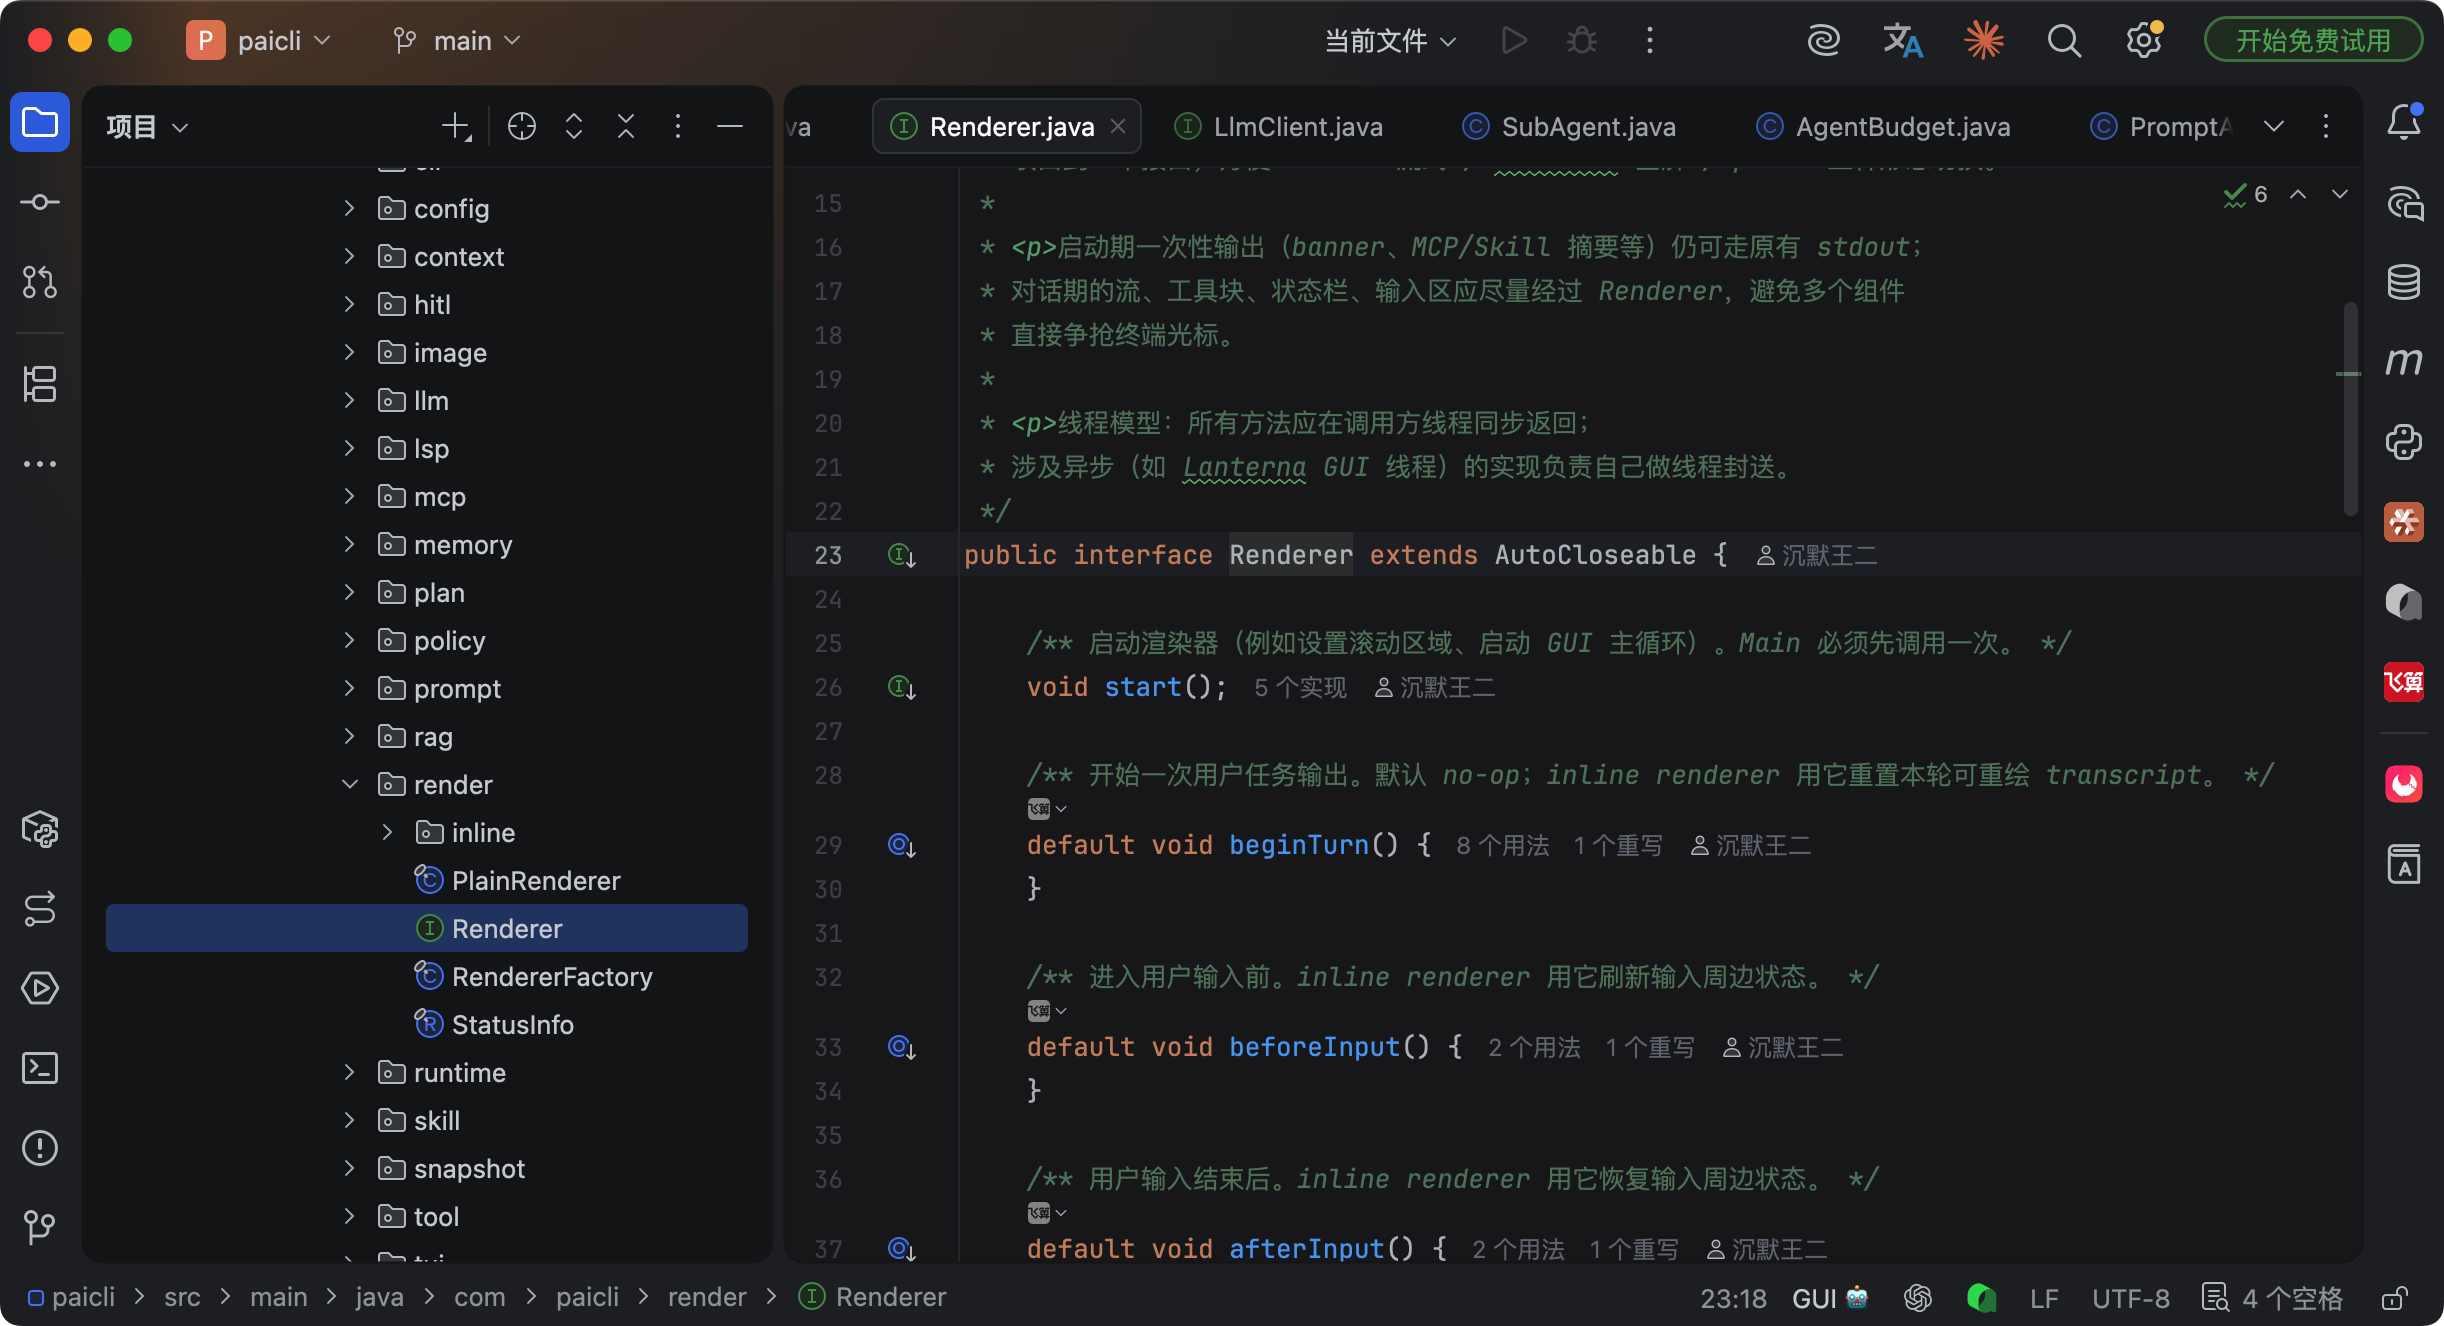
Task: Click Search Everywhere magnifier icon
Action: pyautogui.click(x=2064, y=41)
